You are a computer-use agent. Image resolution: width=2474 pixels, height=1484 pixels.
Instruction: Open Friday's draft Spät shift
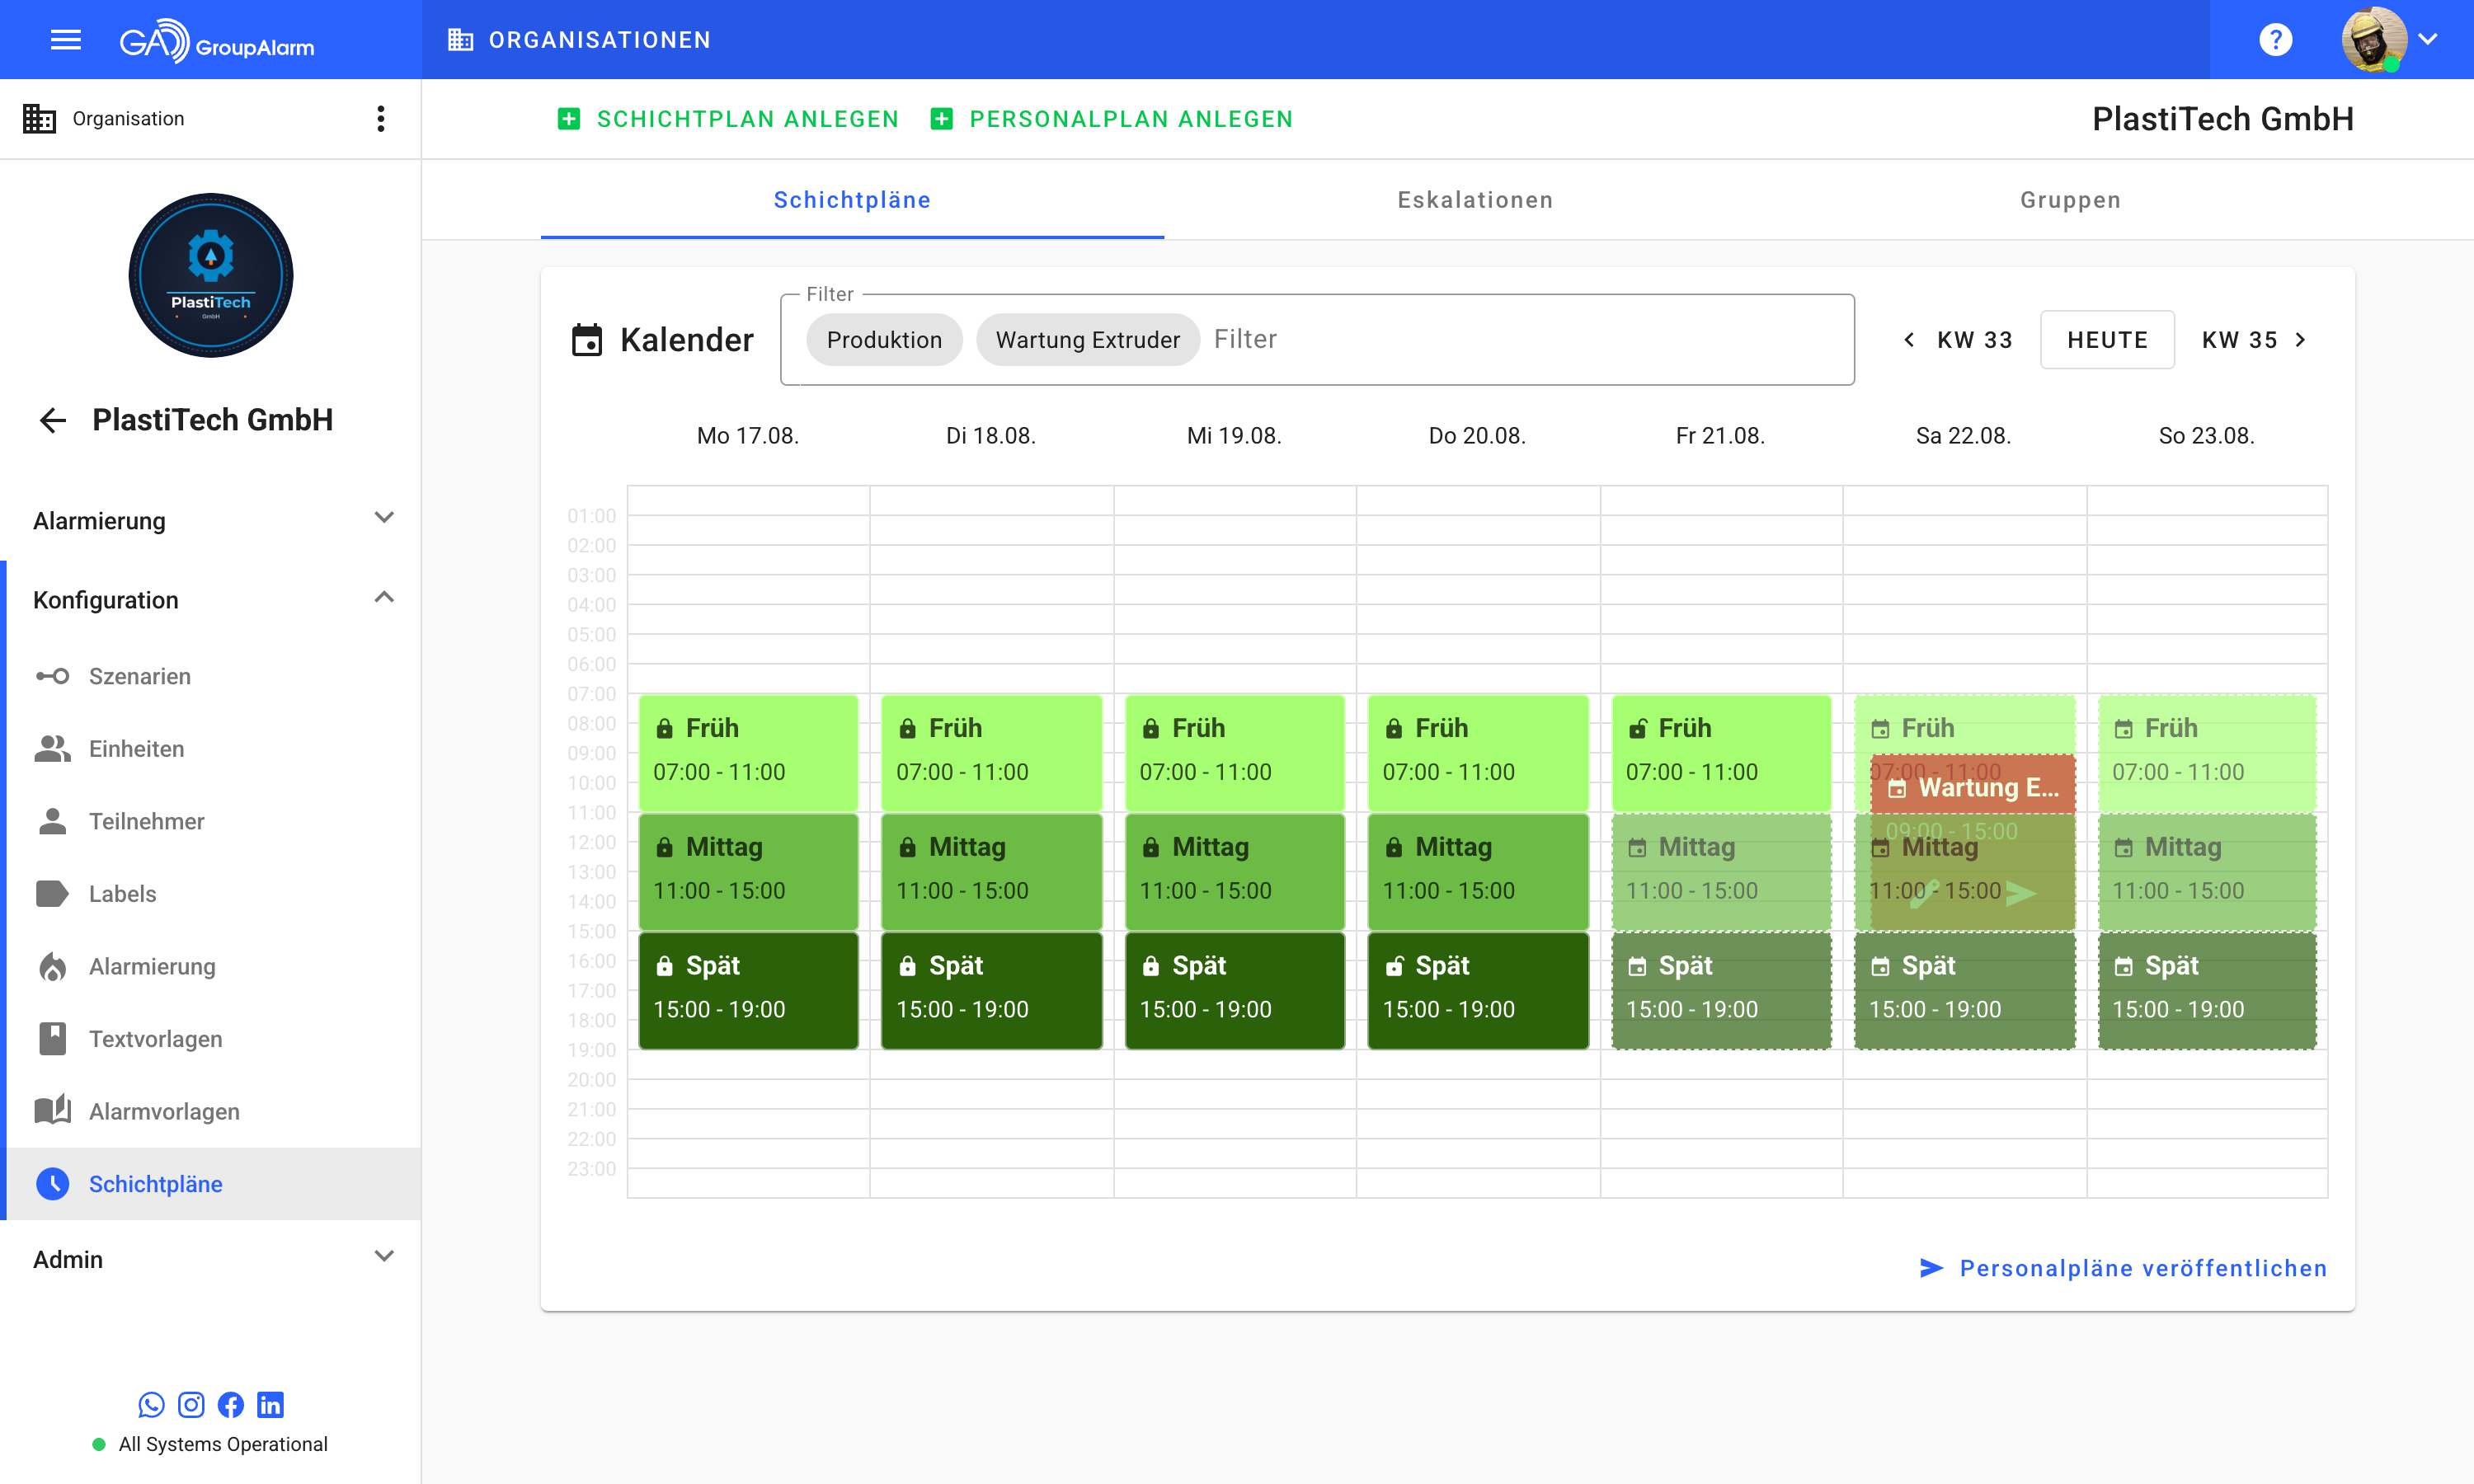pyautogui.click(x=1720, y=990)
